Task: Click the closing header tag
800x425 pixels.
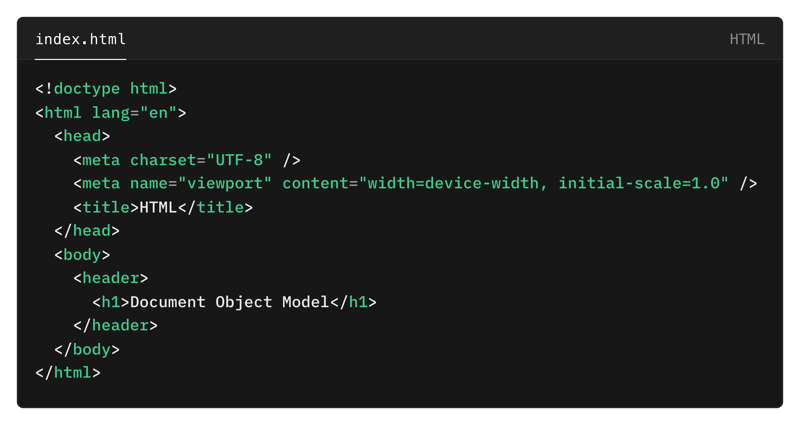Action: 115,326
